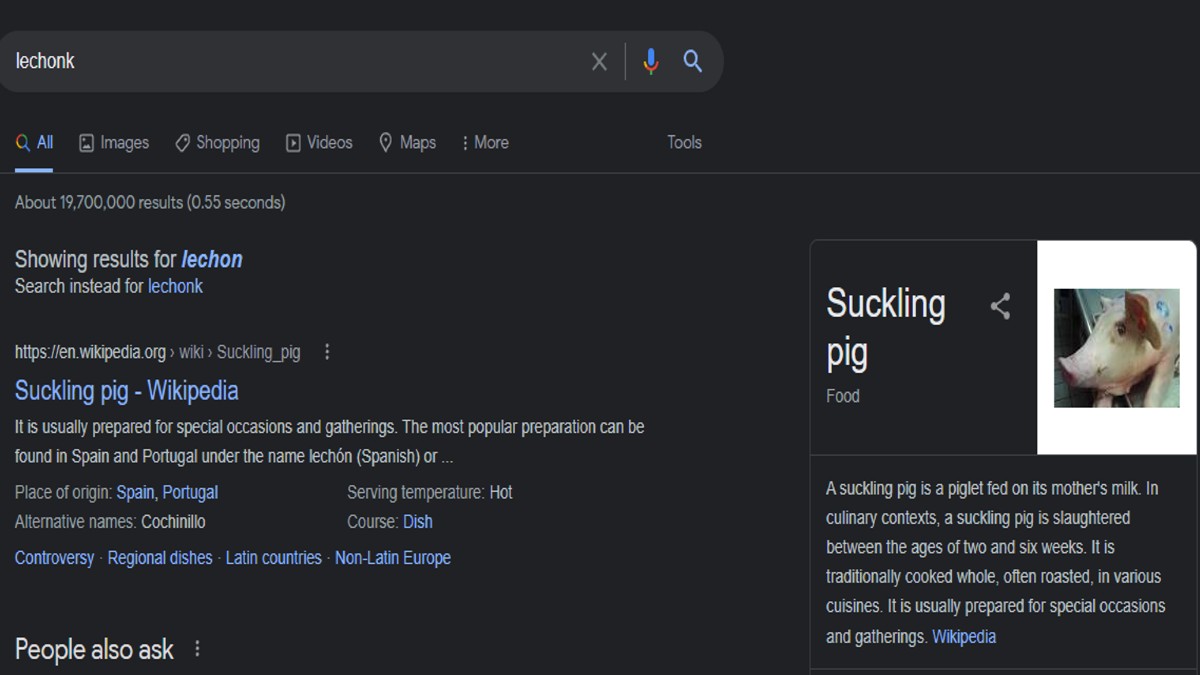Viewport: 1200px width, 675px height.
Task: Click the share icon in Suckling pig panel
Action: click(1000, 306)
